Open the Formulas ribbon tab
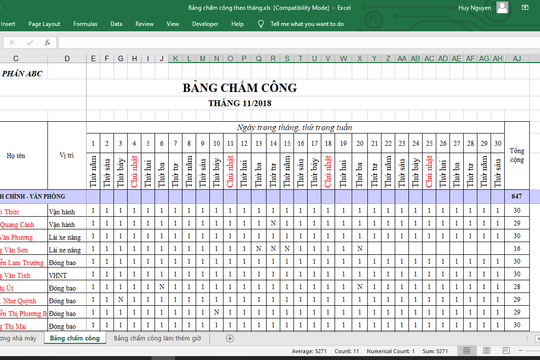Viewport: 540px width, 360px height. (85, 24)
